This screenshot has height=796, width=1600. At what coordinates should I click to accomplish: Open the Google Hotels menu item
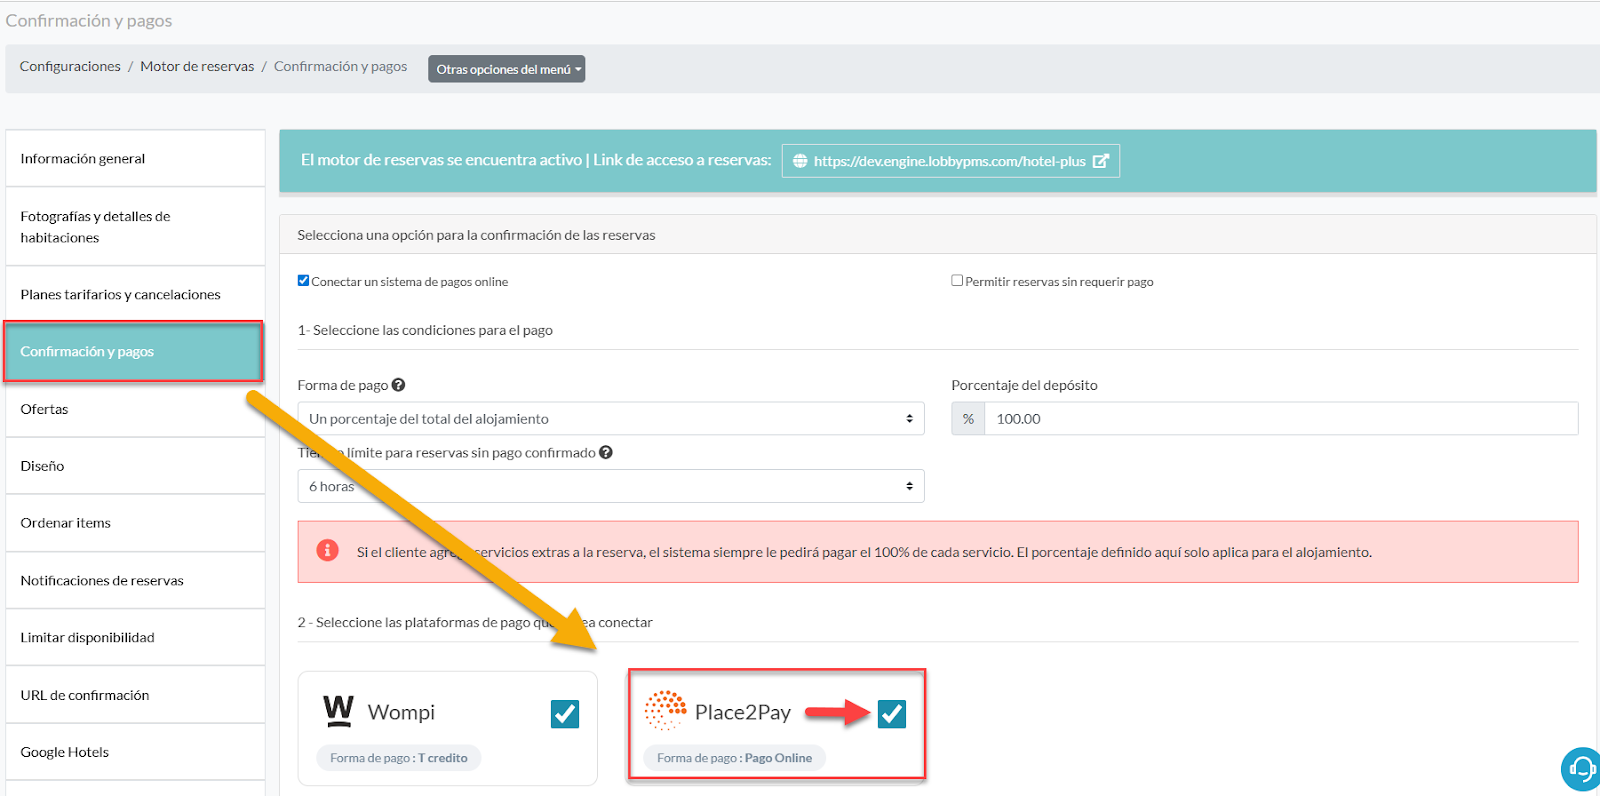[x=65, y=752]
